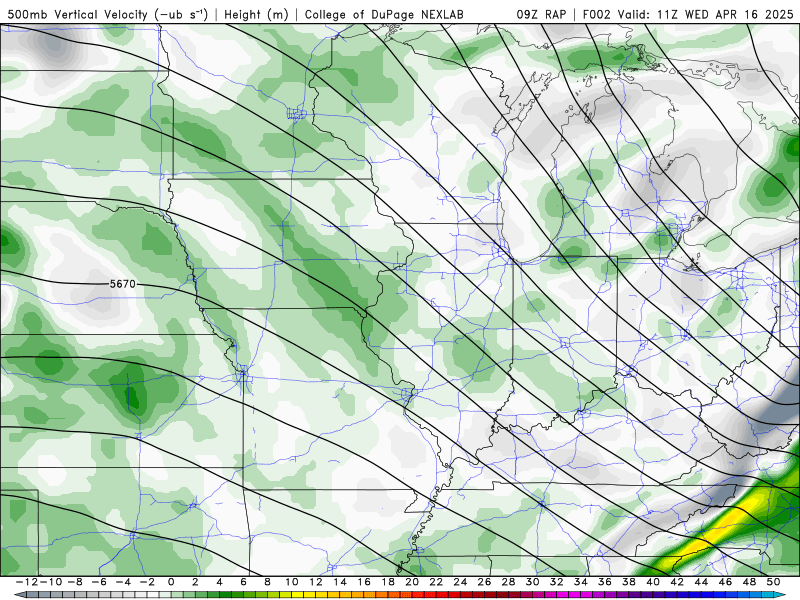Click the 28 color scale label
The image size is (800, 600).
point(508,582)
